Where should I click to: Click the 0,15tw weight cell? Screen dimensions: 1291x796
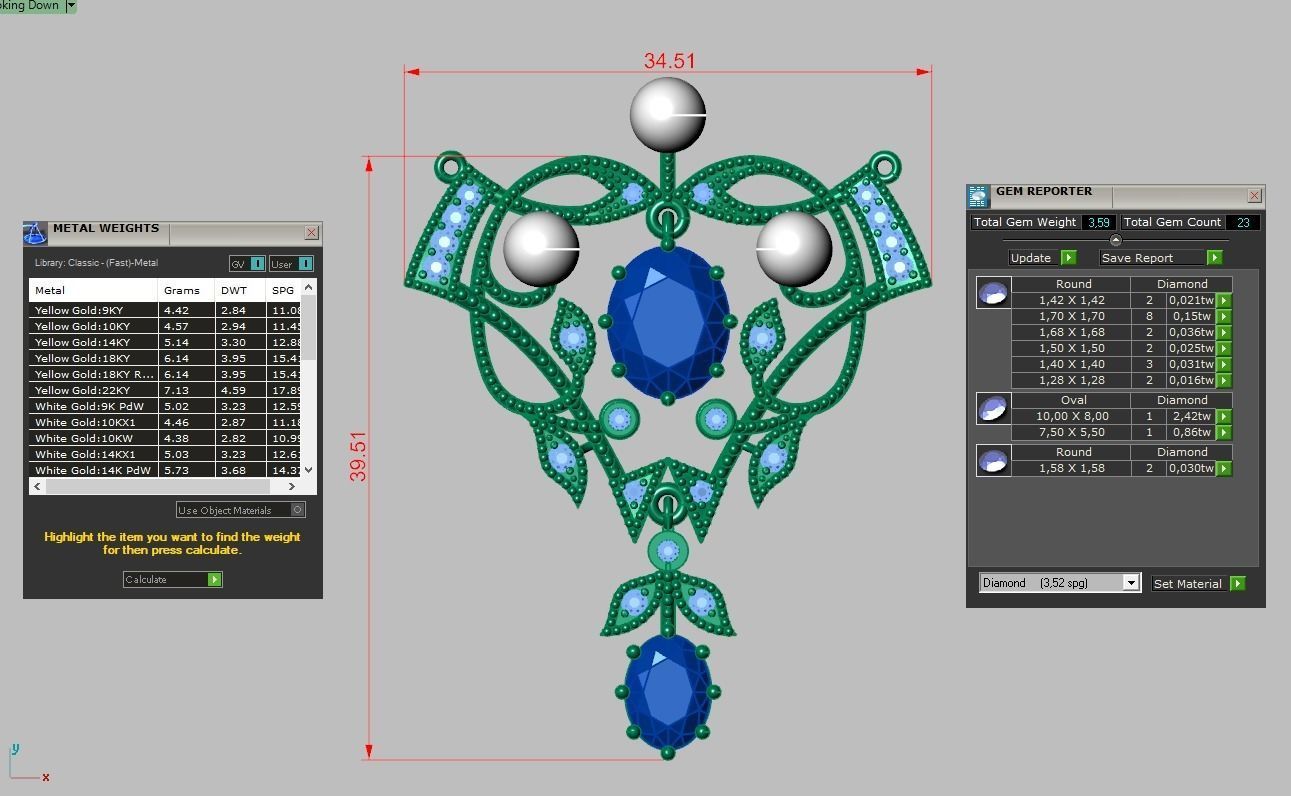(x=1191, y=316)
